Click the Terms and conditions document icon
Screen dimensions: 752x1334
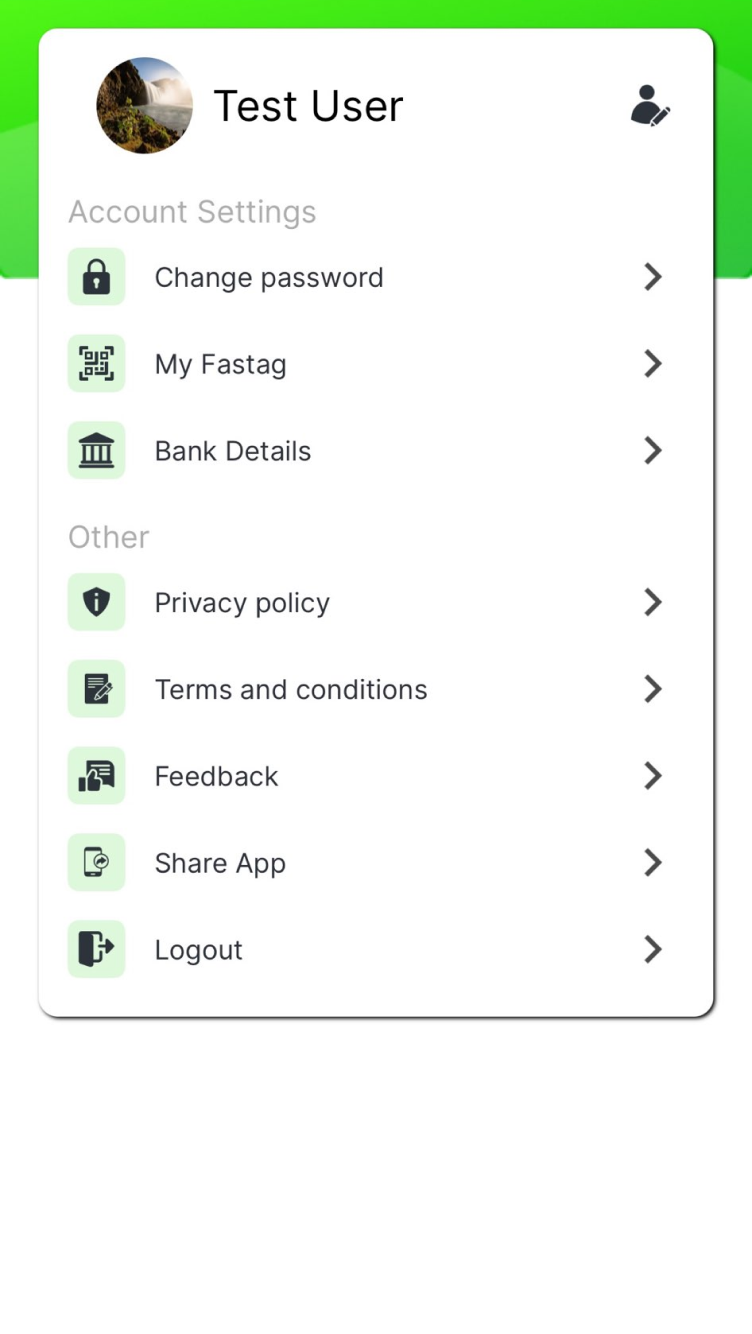pyautogui.click(x=96, y=689)
